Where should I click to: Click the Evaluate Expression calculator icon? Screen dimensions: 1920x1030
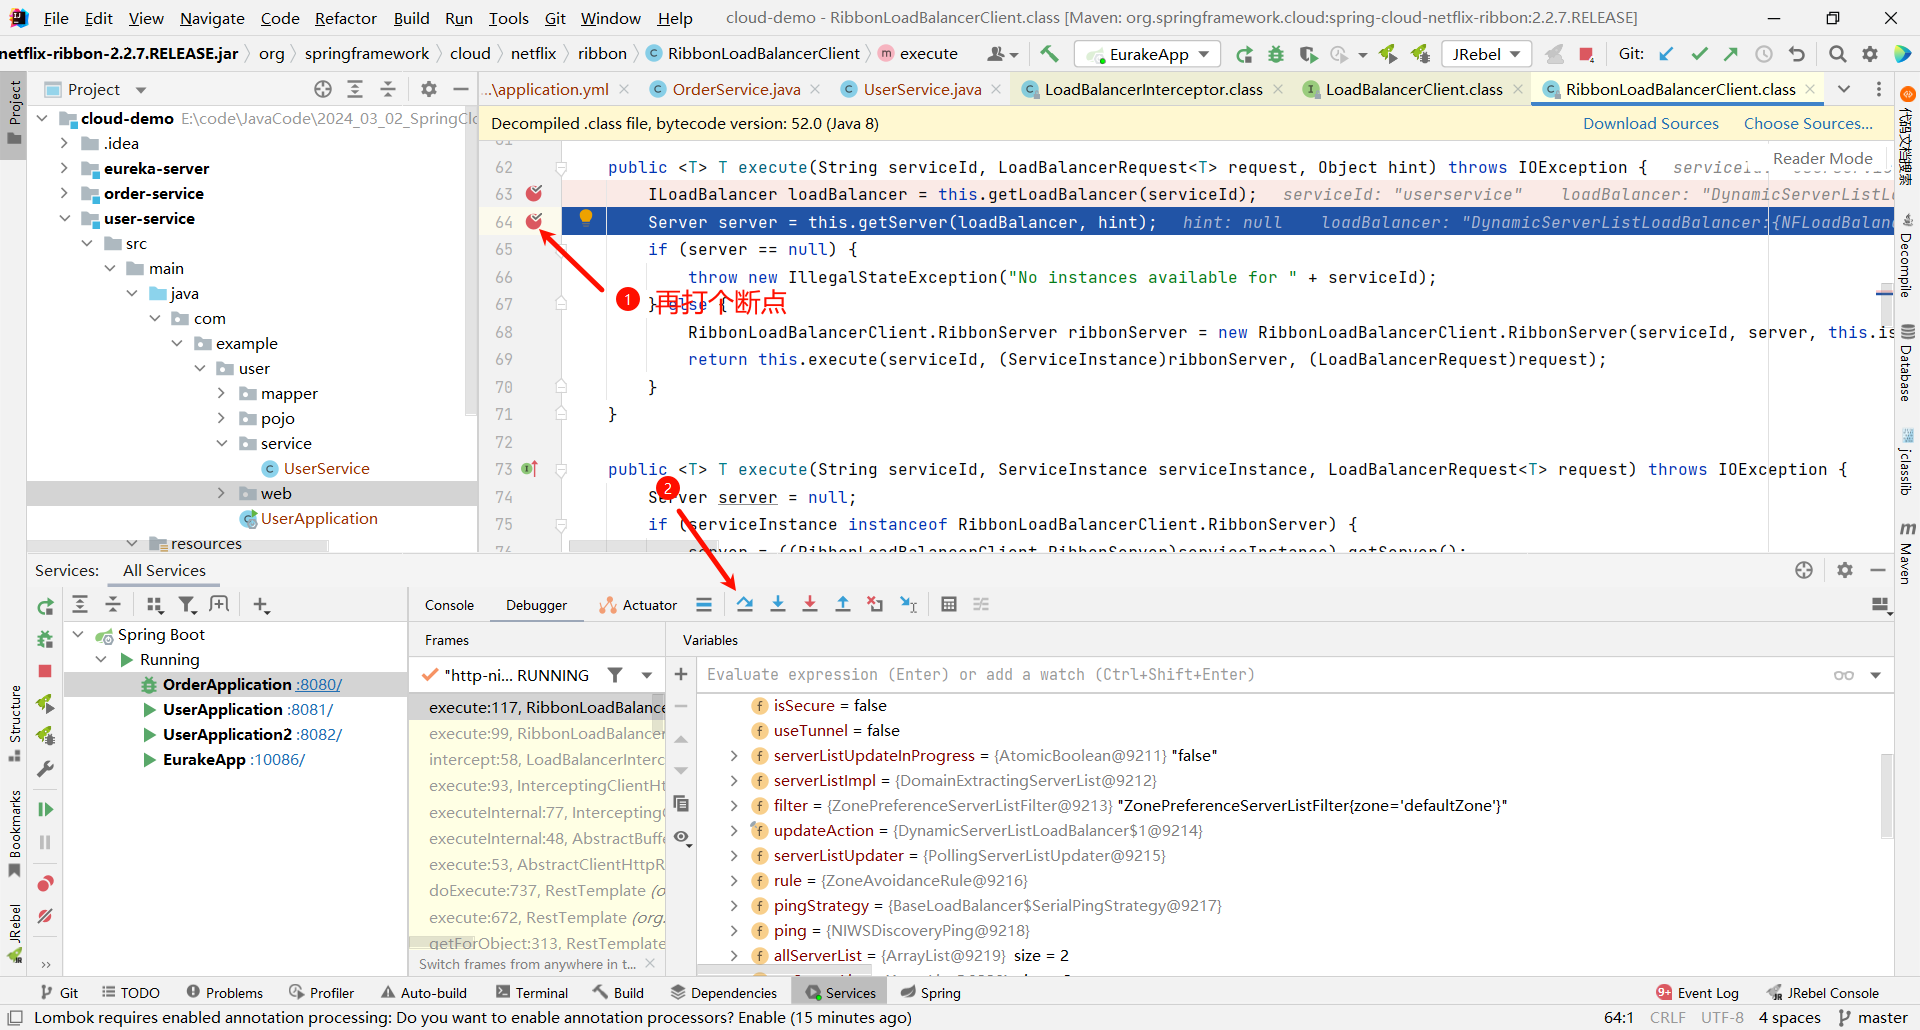(949, 604)
